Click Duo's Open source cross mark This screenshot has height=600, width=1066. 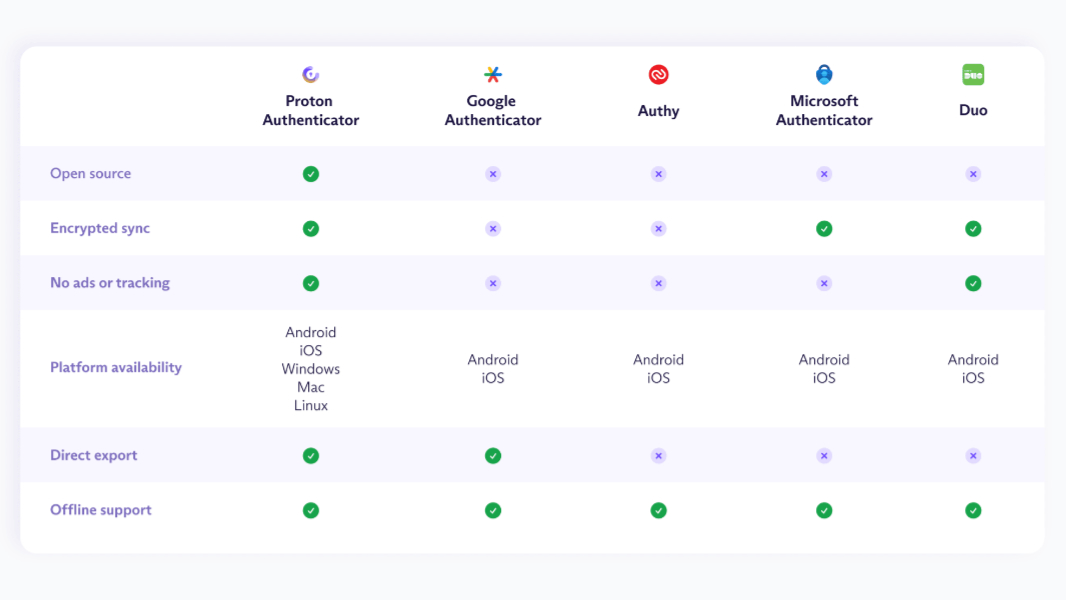tap(973, 174)
